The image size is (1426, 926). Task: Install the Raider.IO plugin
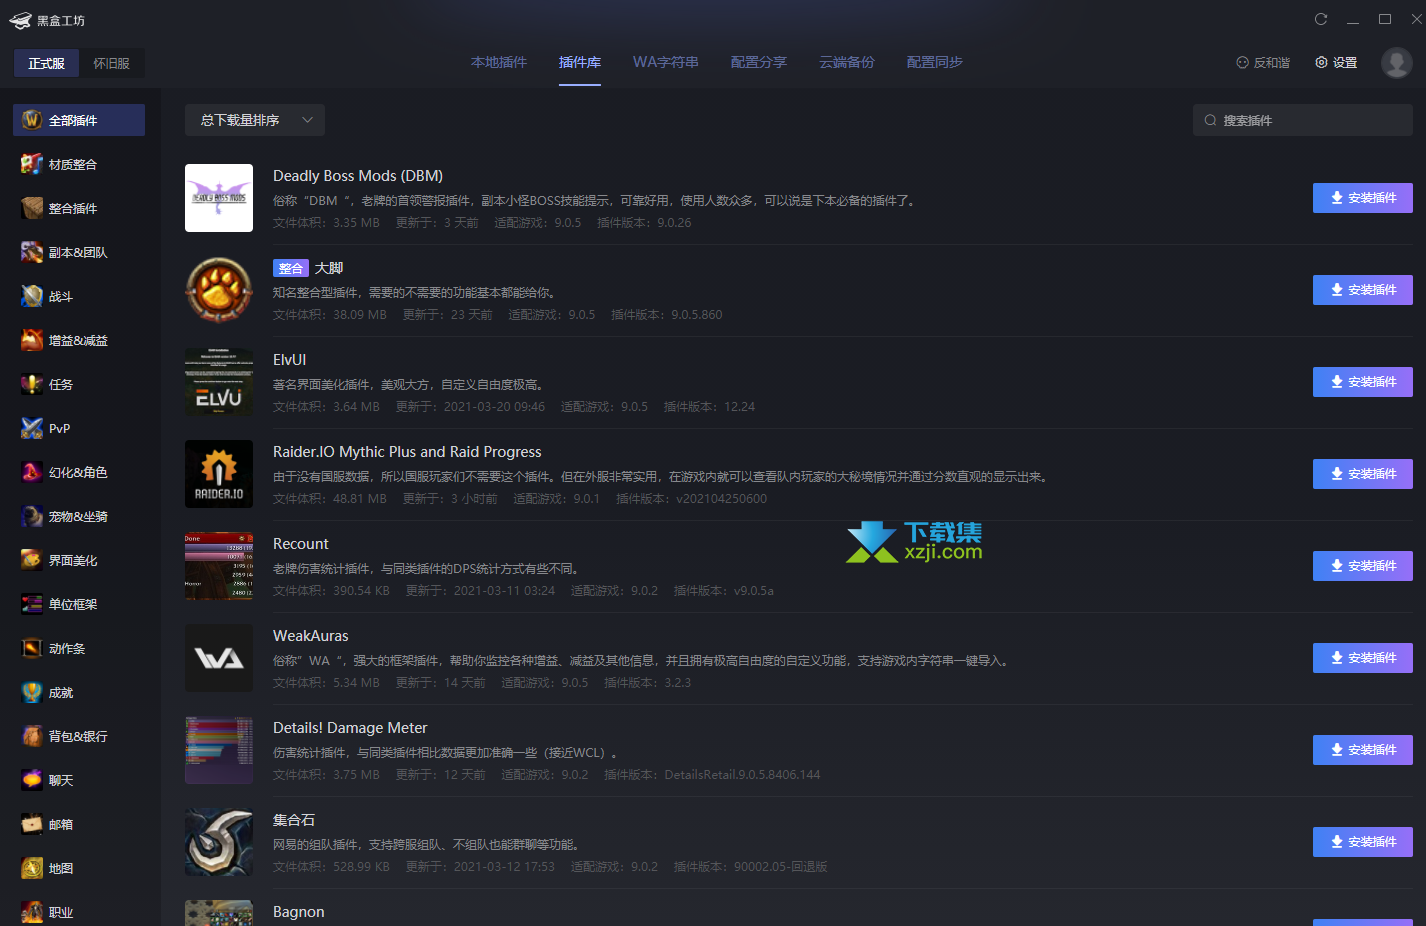[x=1363, y=474]
